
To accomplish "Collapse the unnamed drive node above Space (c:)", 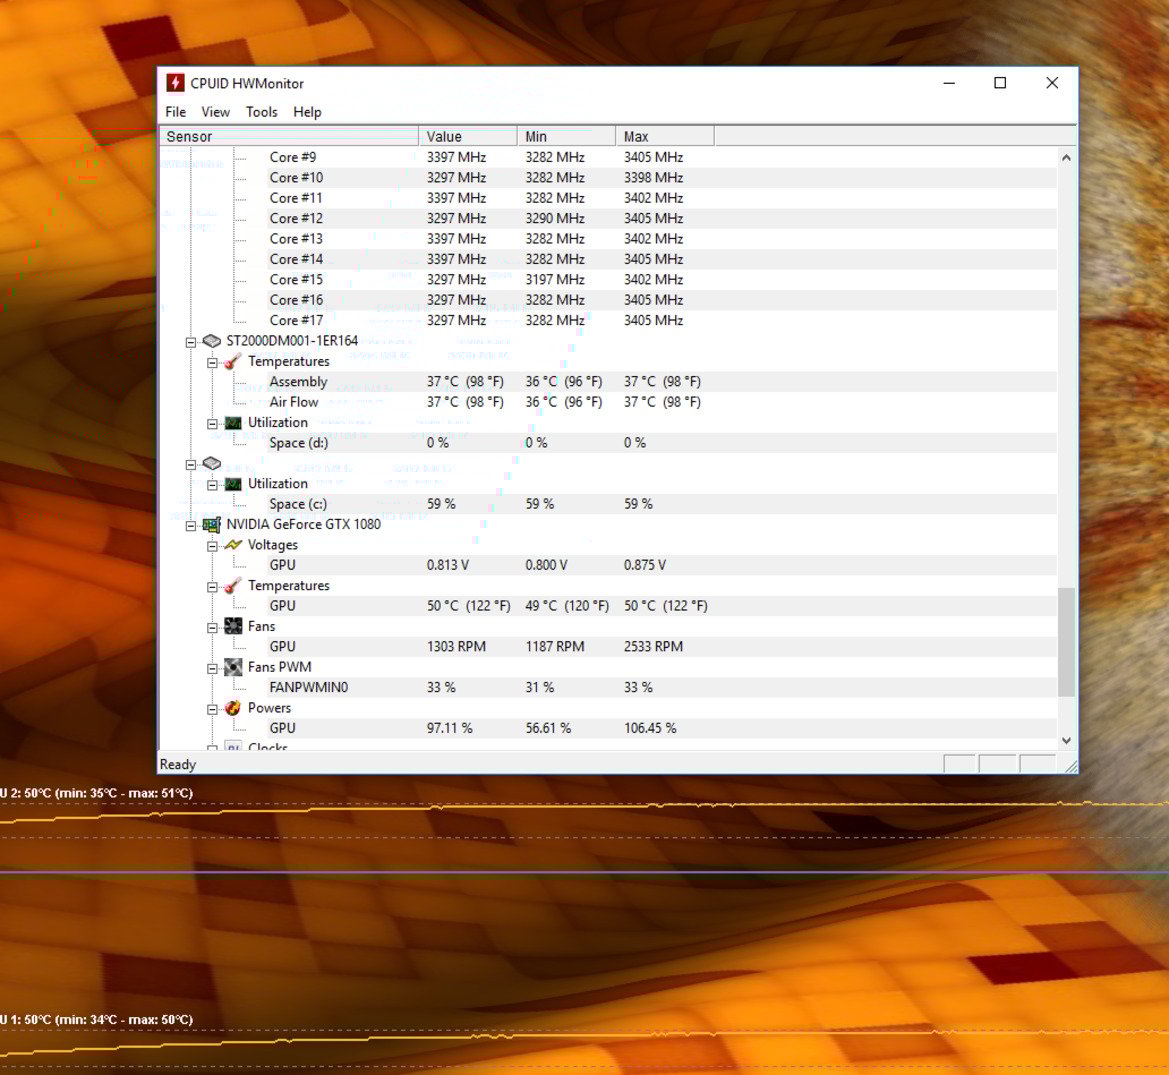I will coord(191,465).
